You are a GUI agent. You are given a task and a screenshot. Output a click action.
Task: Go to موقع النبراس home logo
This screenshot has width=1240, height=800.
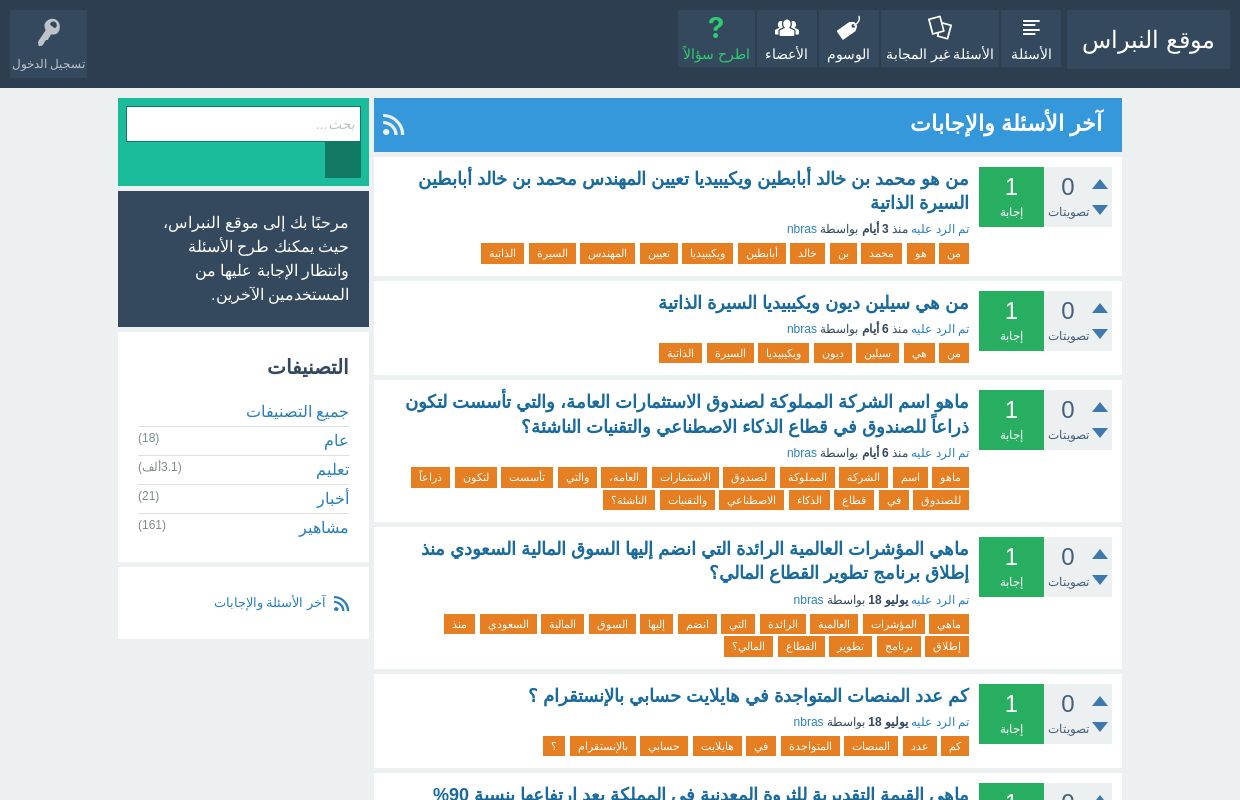[1148, 40]
